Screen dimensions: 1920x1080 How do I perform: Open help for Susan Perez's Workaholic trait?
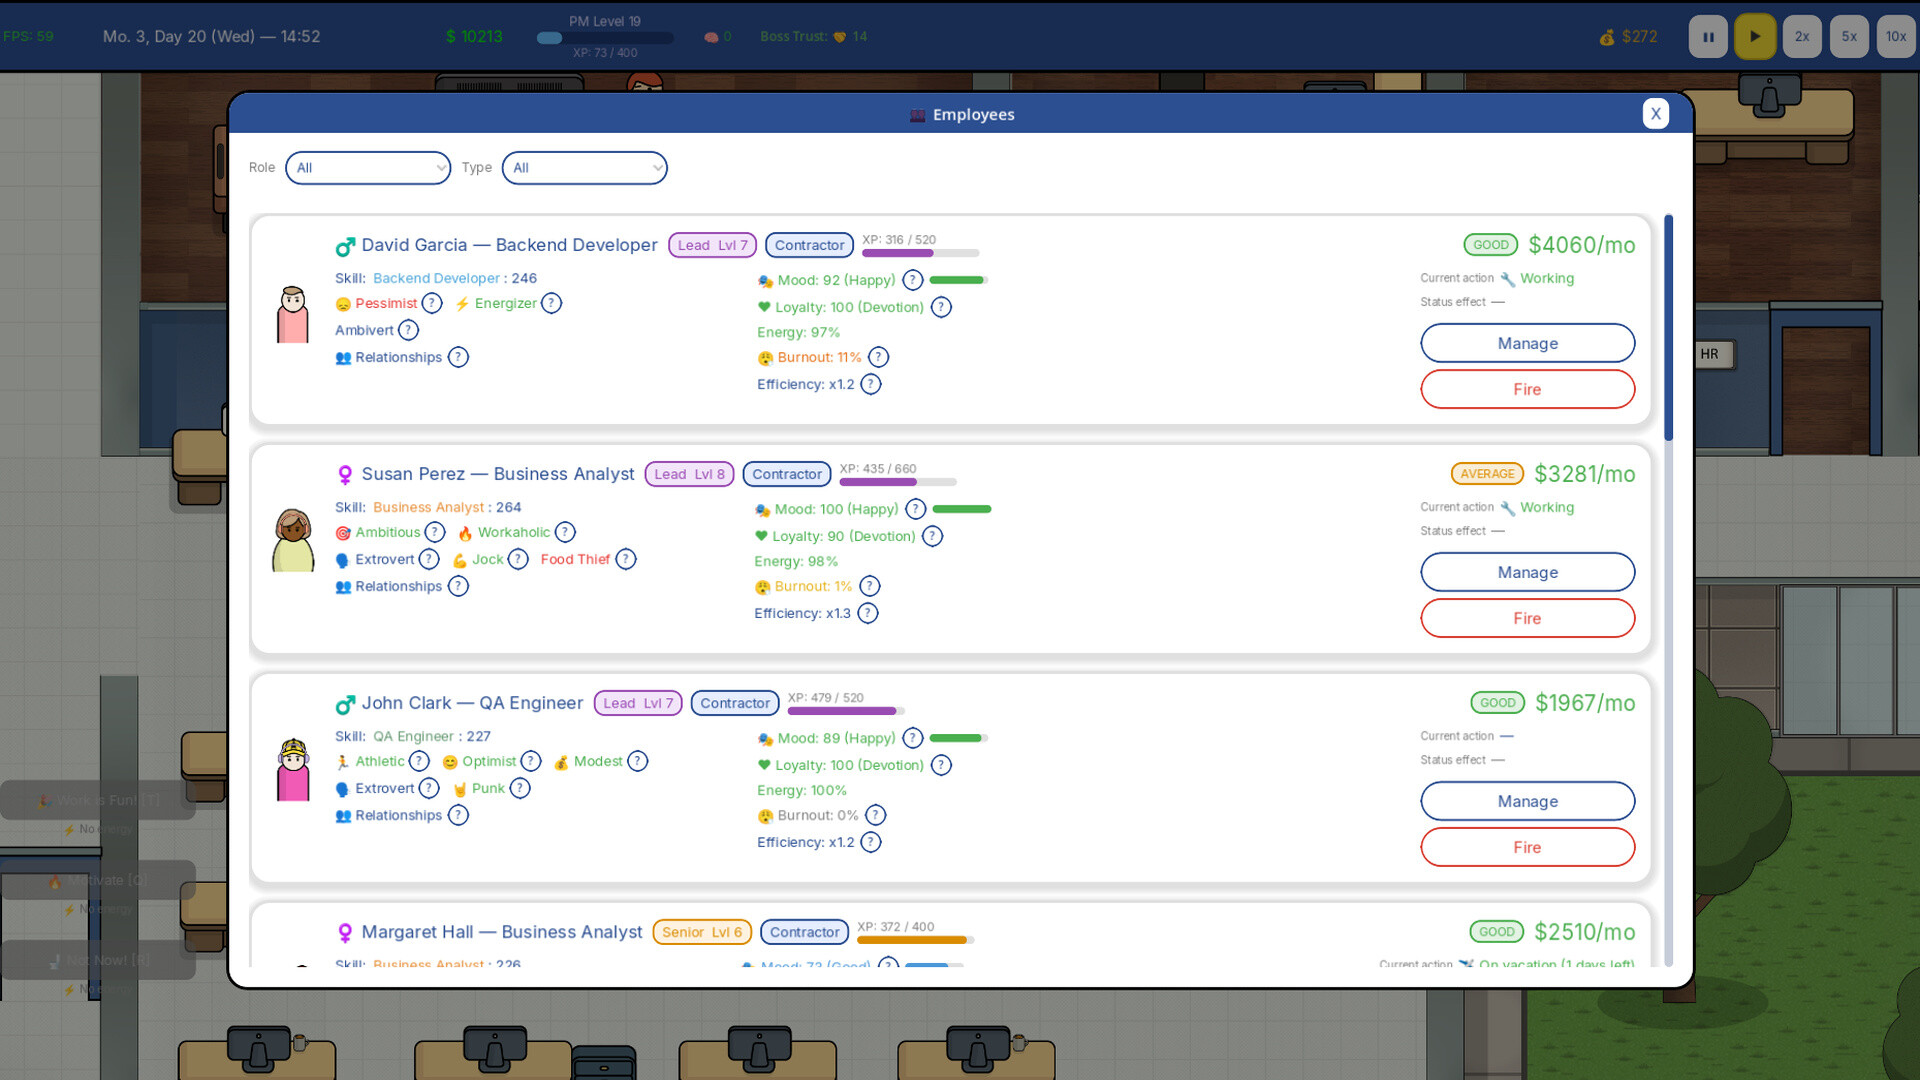(x=565, y=532)
